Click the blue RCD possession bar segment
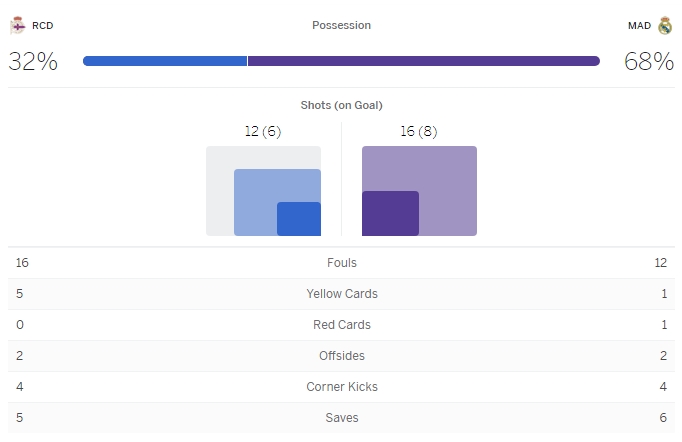The height and width of the screenshot is (442, 682). pyautogui.click(x=165, y=61)
